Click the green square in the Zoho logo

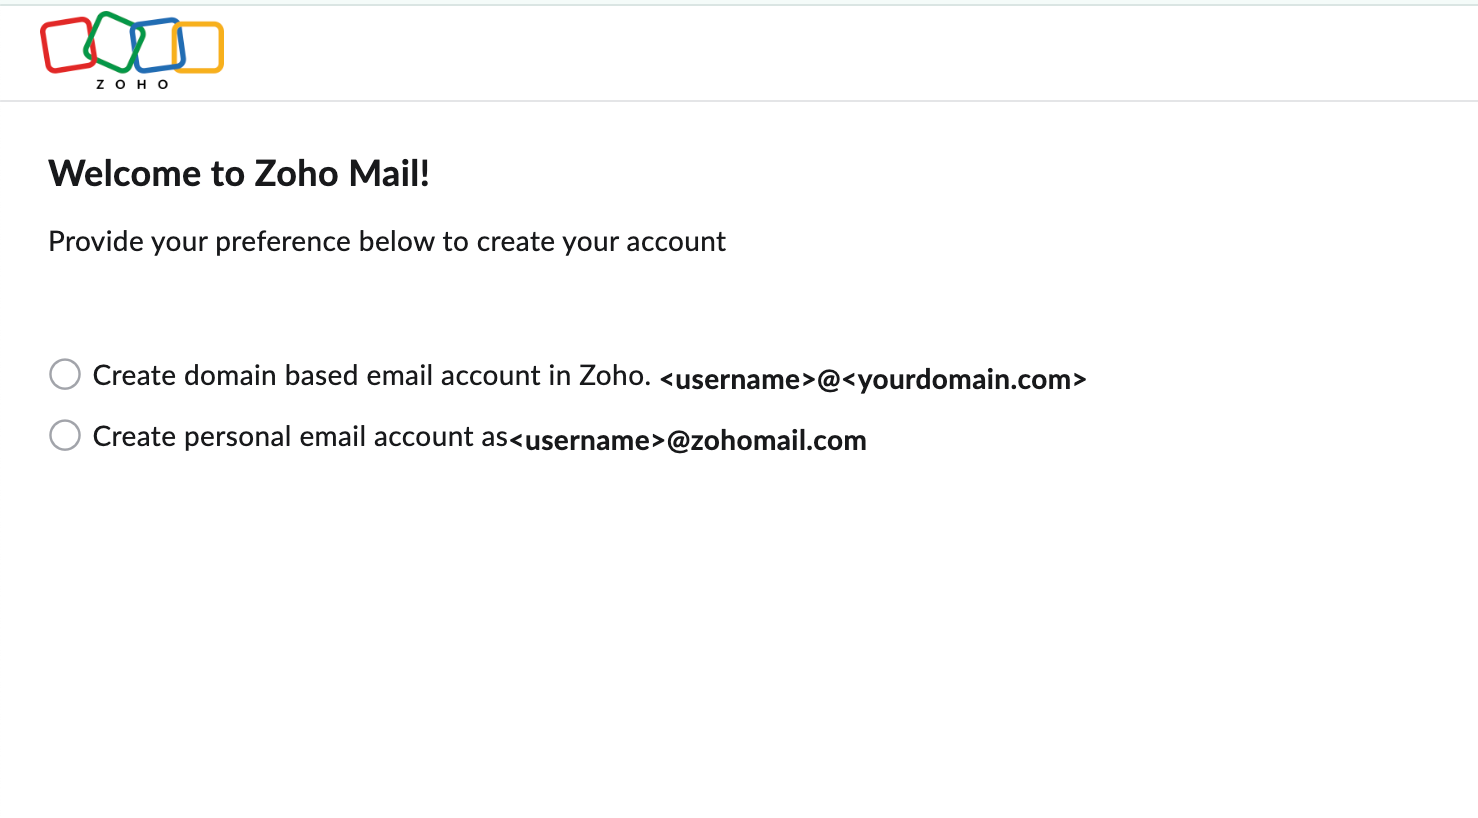point(113,40)
